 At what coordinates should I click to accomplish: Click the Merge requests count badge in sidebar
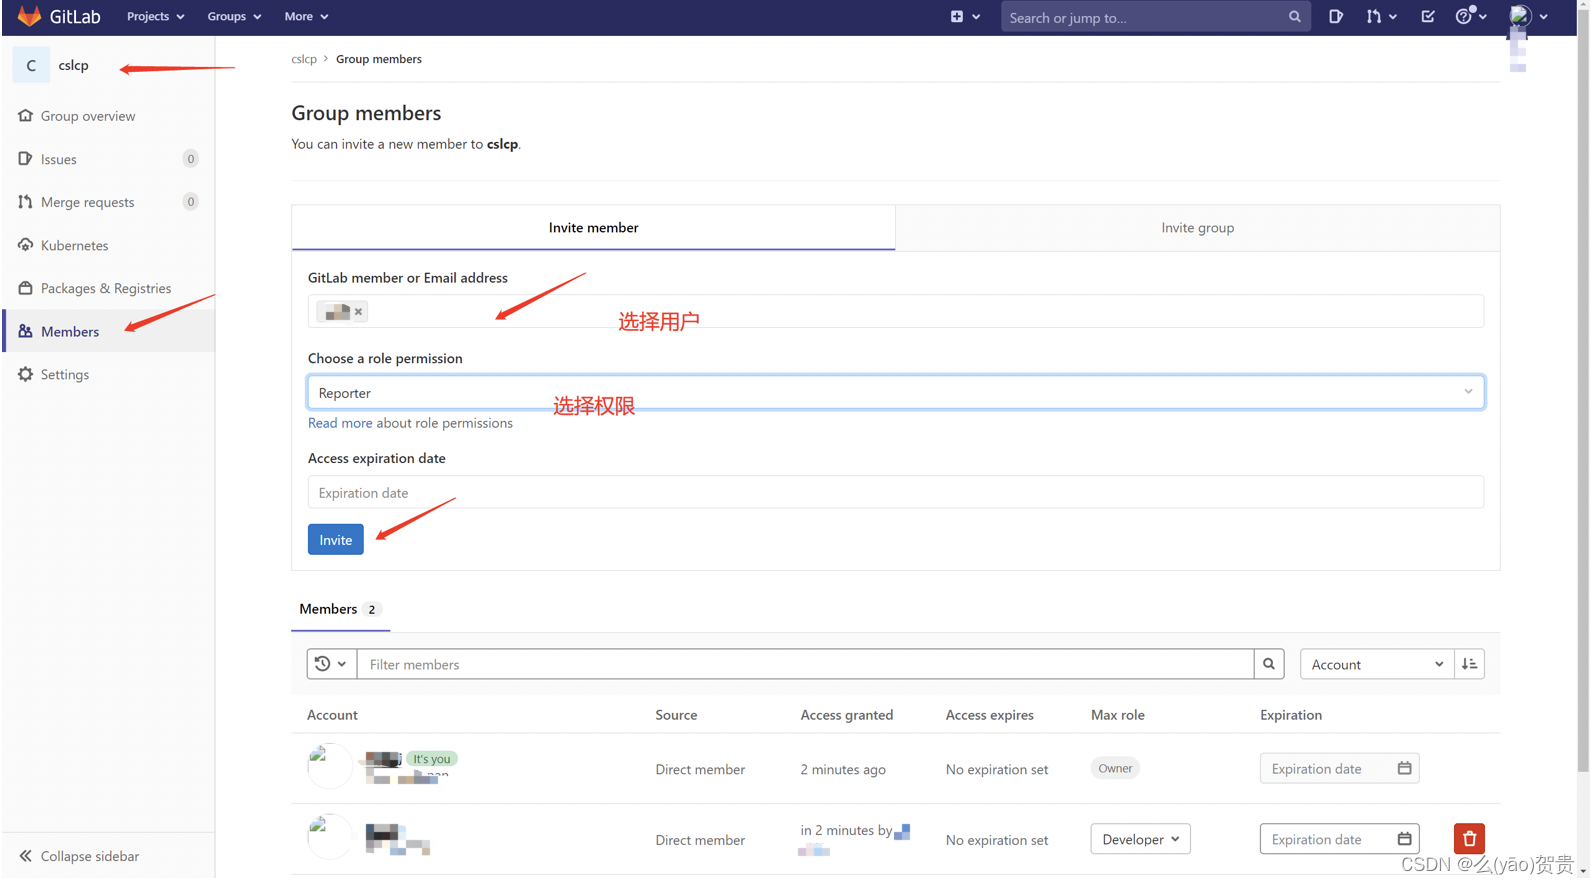pyautogui.click(x=190, y=202)
